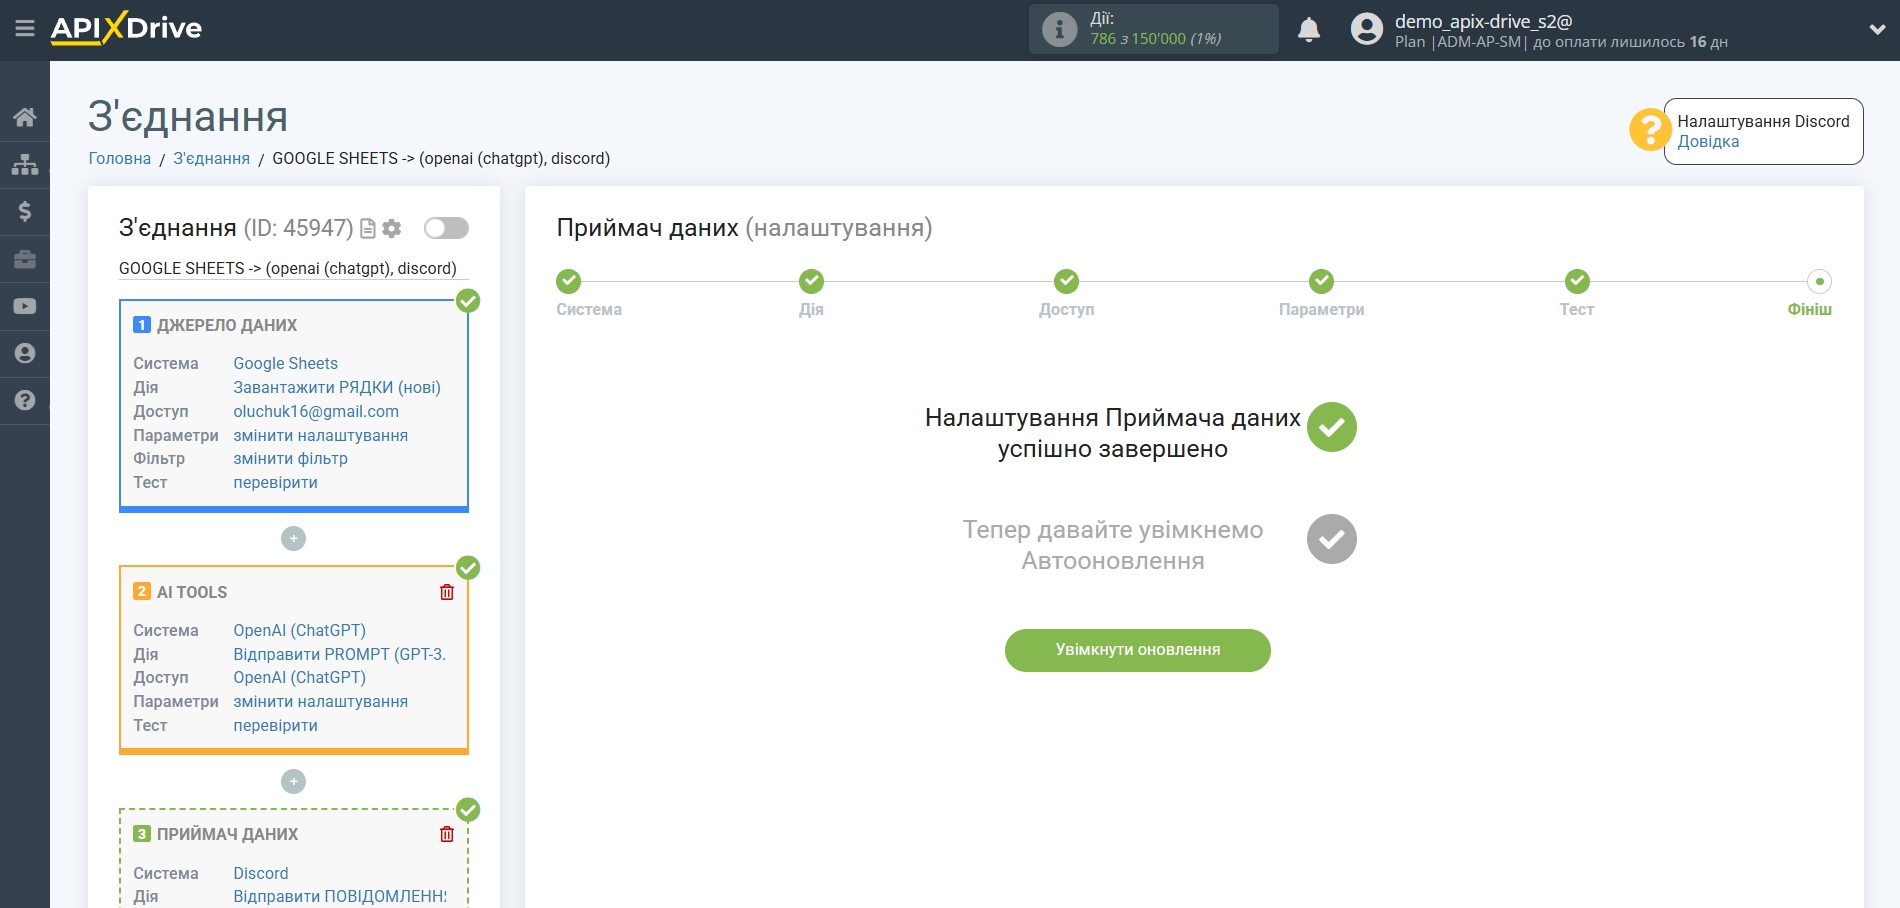The width and height of the screenshot is (1900, 908).
Task: Delete the ПРИЙМАЧ ДАНИХ block trash icon
Action: point(447,834)
